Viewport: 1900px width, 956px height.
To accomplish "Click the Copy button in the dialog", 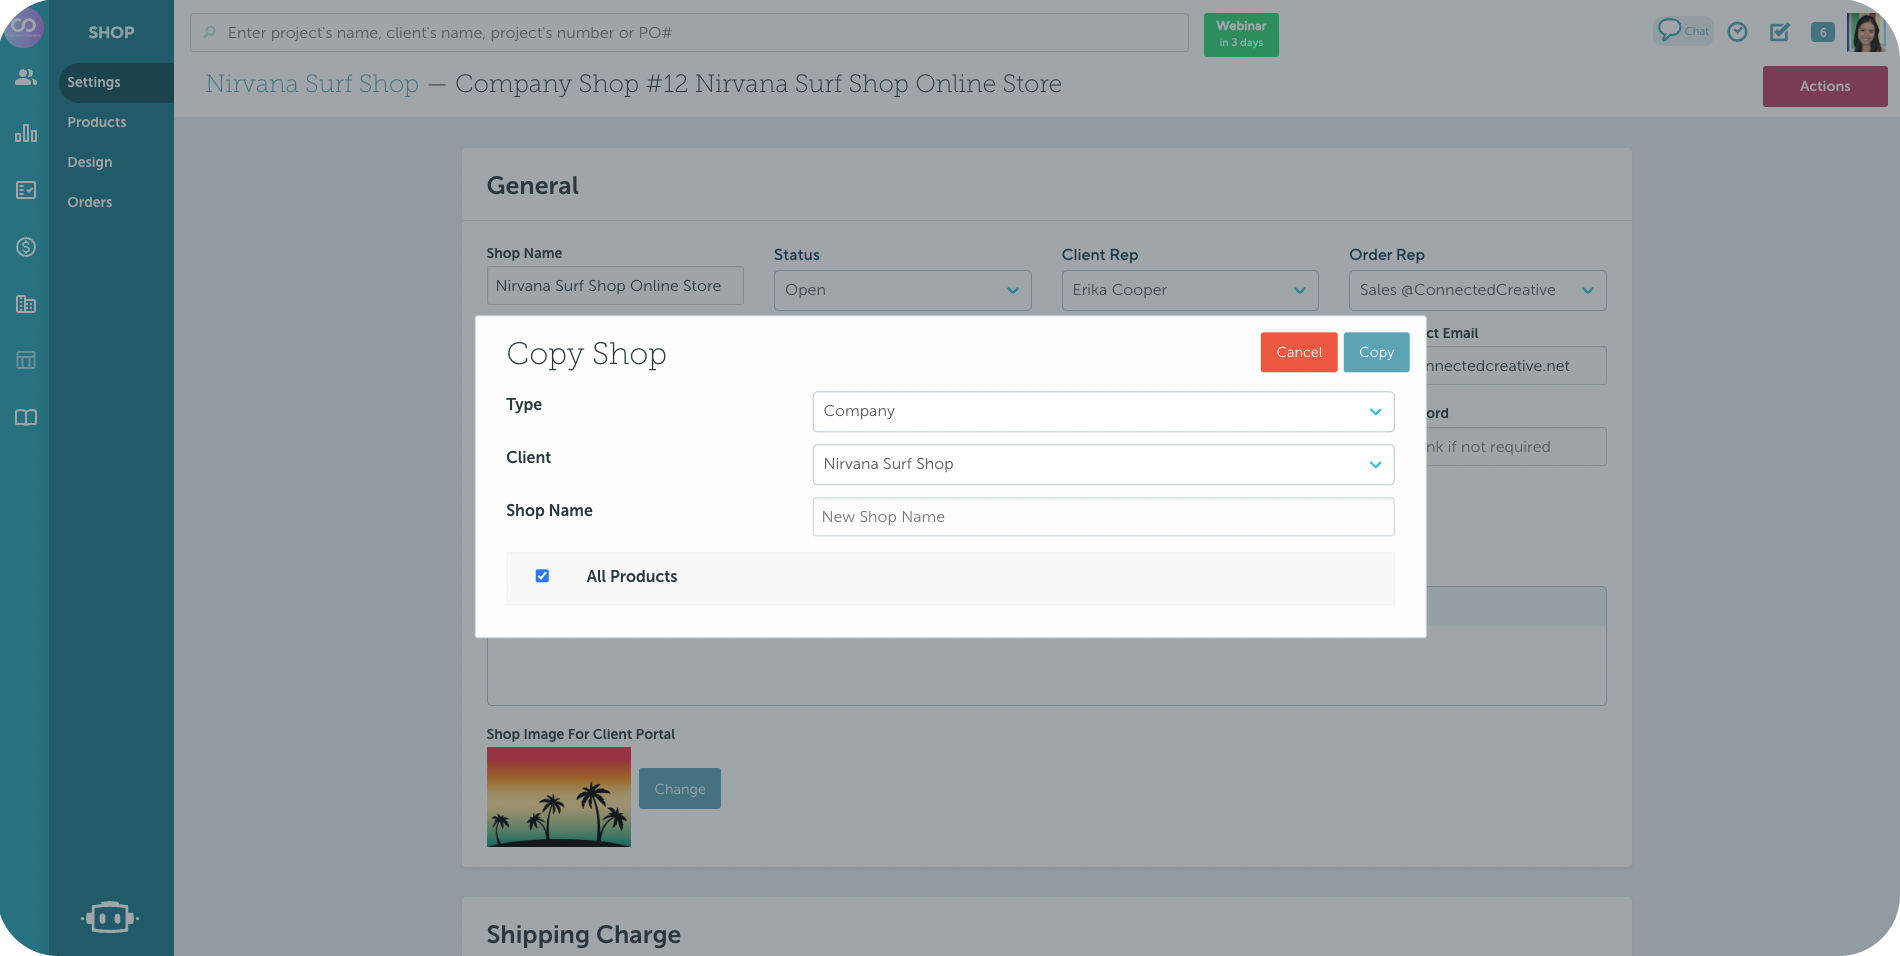I will coord(1376,352).
